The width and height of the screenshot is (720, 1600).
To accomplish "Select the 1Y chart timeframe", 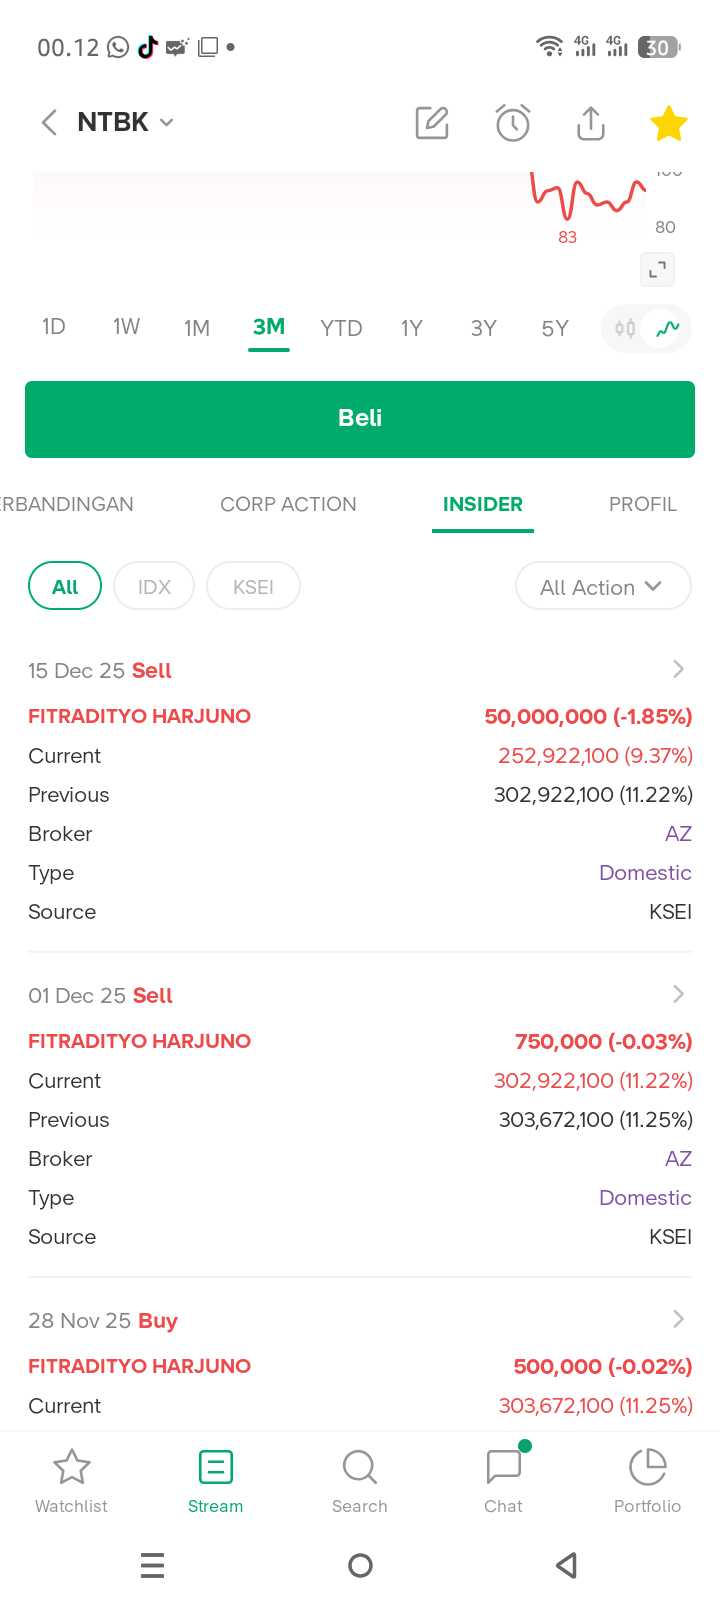I will [412, 328].
